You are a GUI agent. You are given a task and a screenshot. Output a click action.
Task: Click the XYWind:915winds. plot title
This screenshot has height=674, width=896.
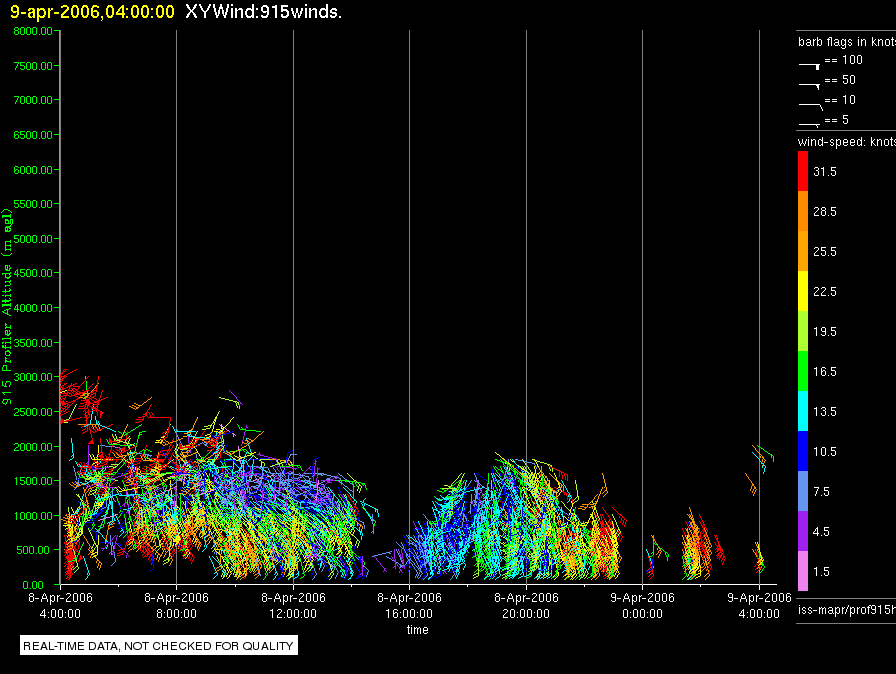(263, 12)
